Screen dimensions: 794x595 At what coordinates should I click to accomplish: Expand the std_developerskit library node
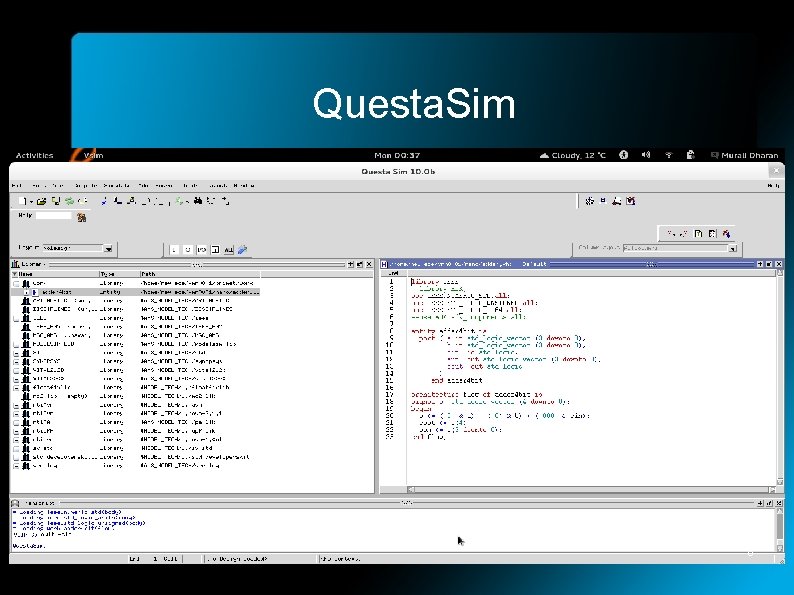coord(16,457)
